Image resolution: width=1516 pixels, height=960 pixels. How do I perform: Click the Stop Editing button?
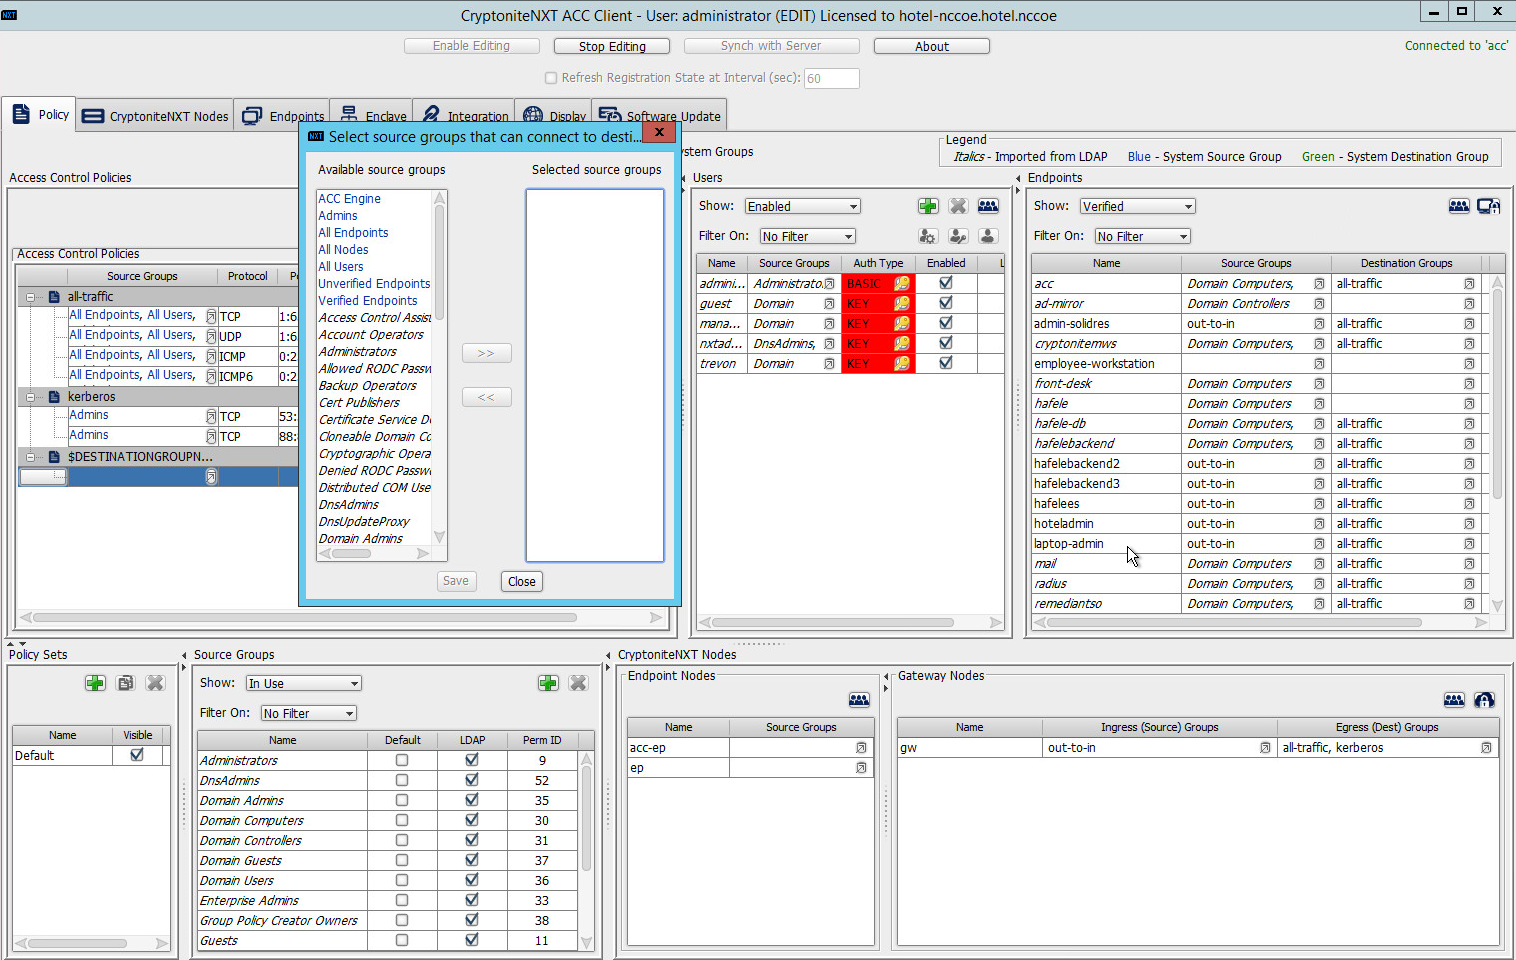point(612,46)
